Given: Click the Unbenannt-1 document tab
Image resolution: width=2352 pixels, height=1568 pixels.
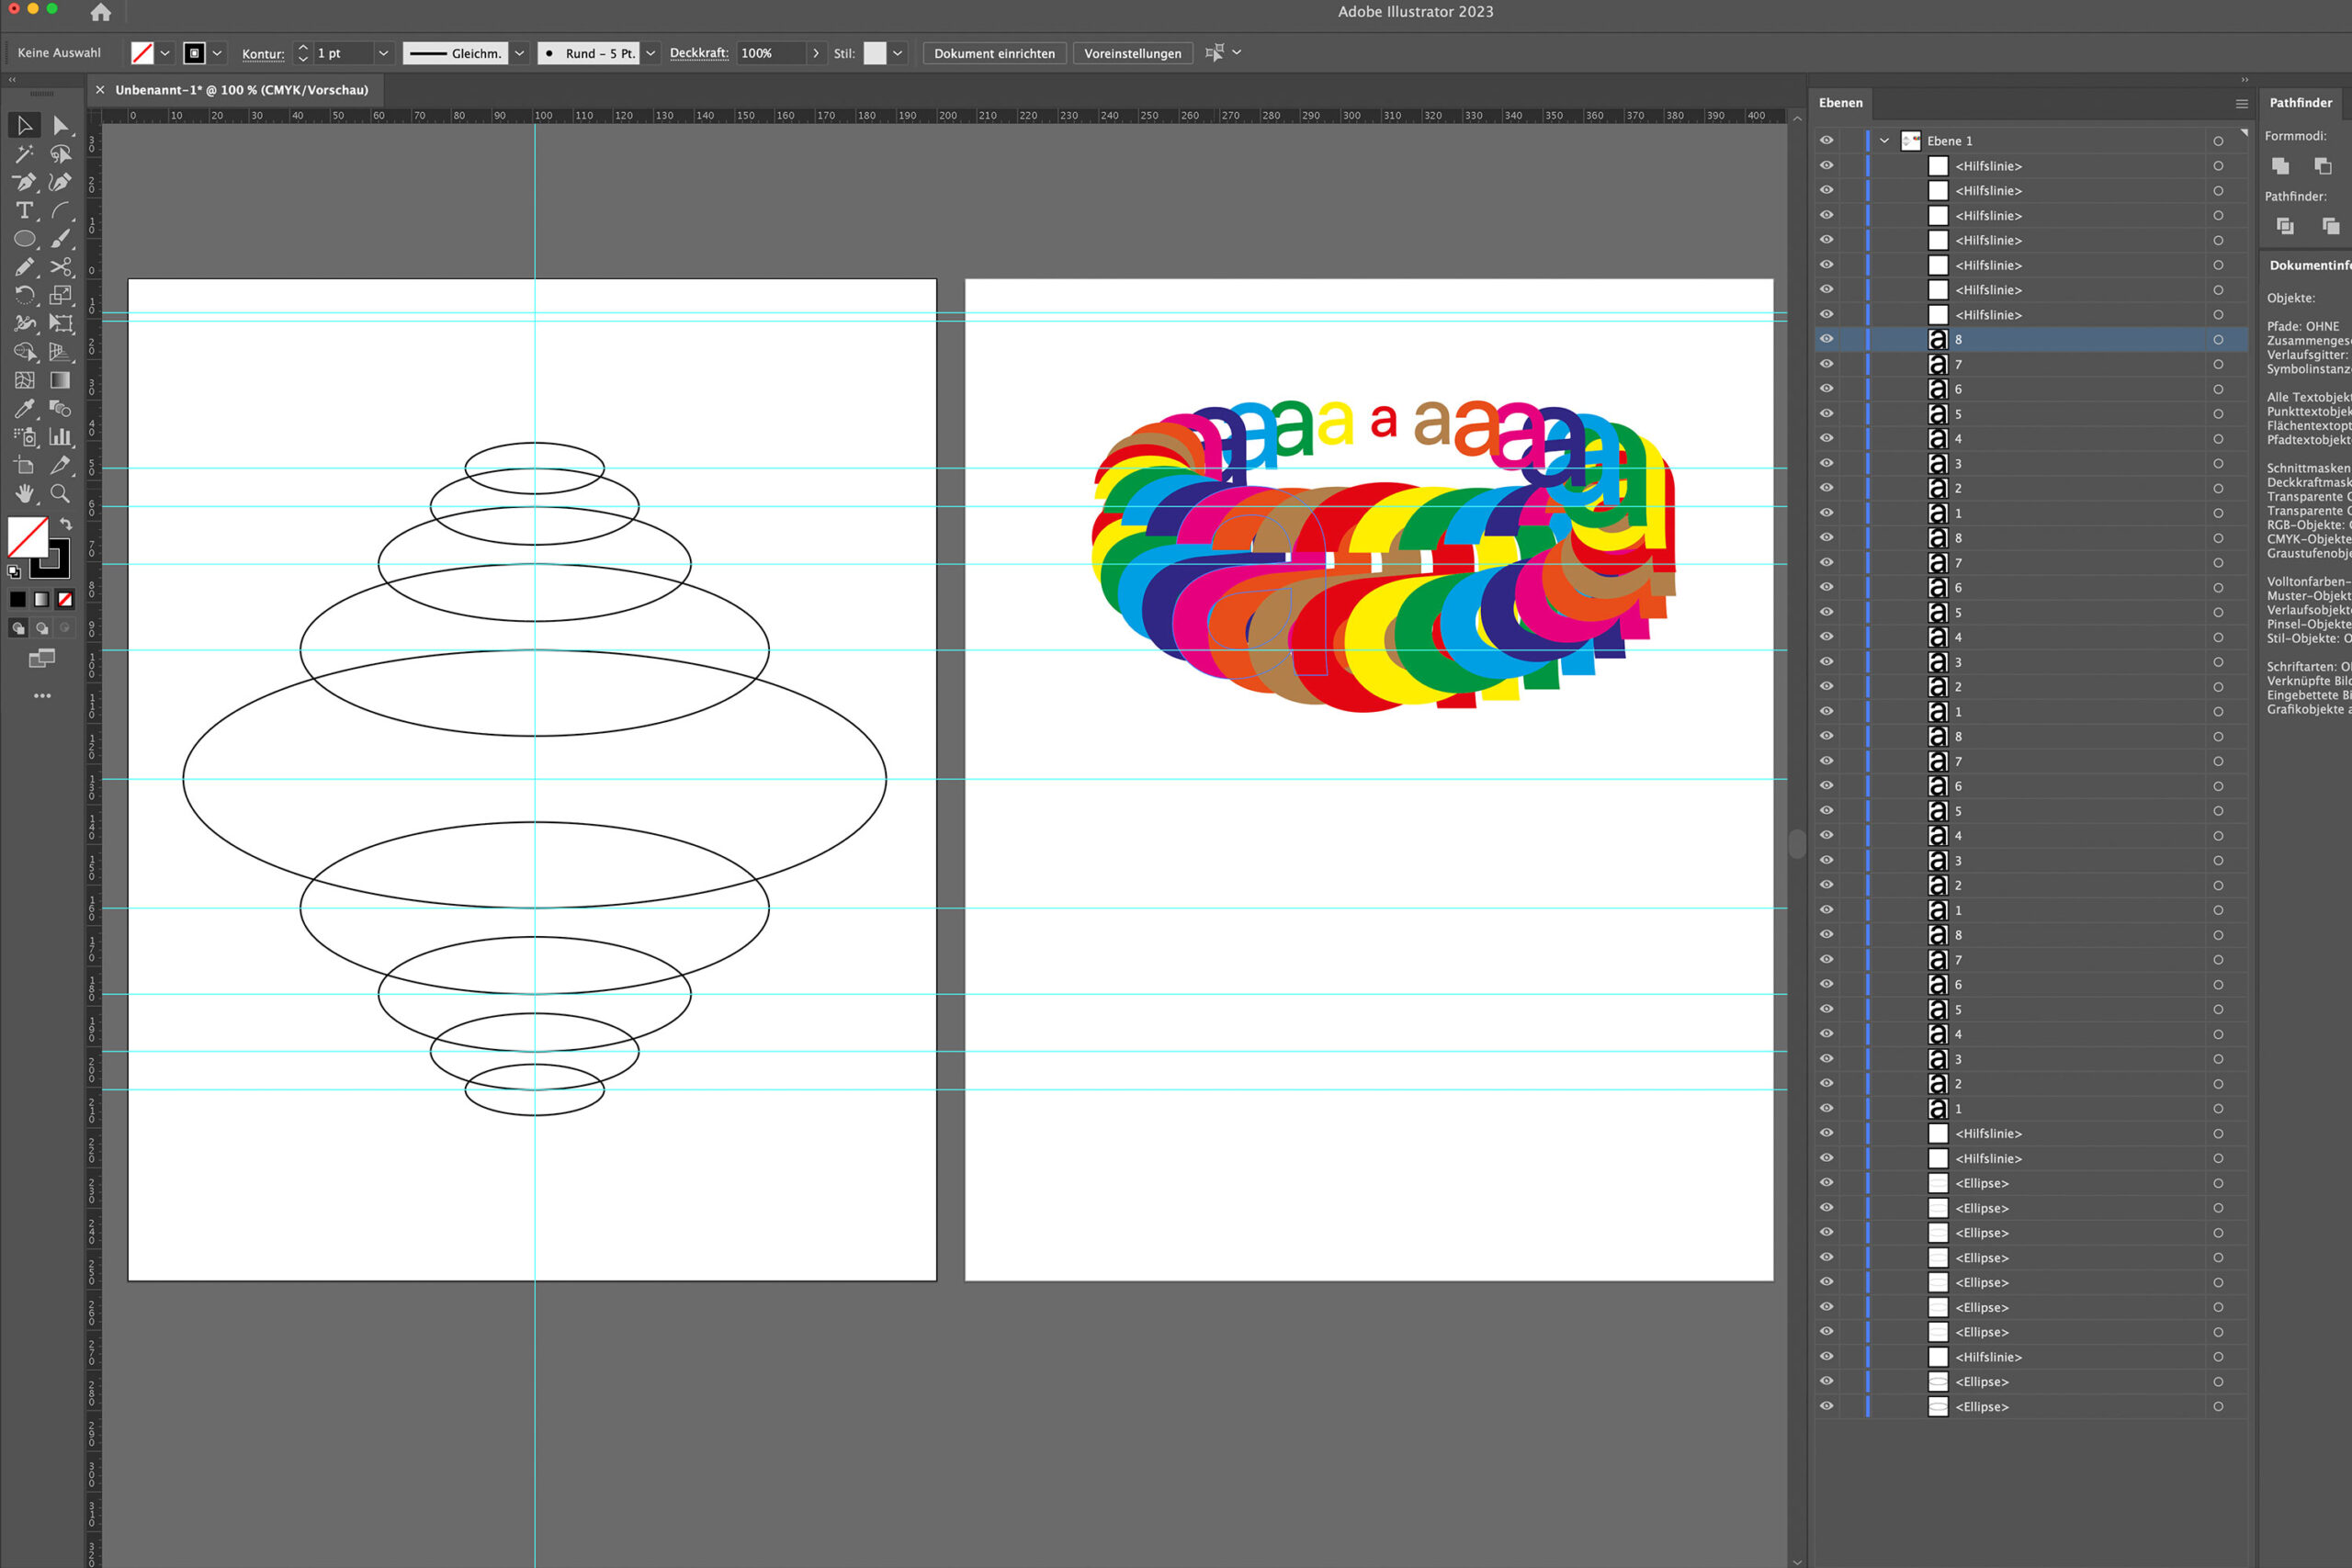Looking at the screenshot, I should pyautogui.click(x=241, y=90).
